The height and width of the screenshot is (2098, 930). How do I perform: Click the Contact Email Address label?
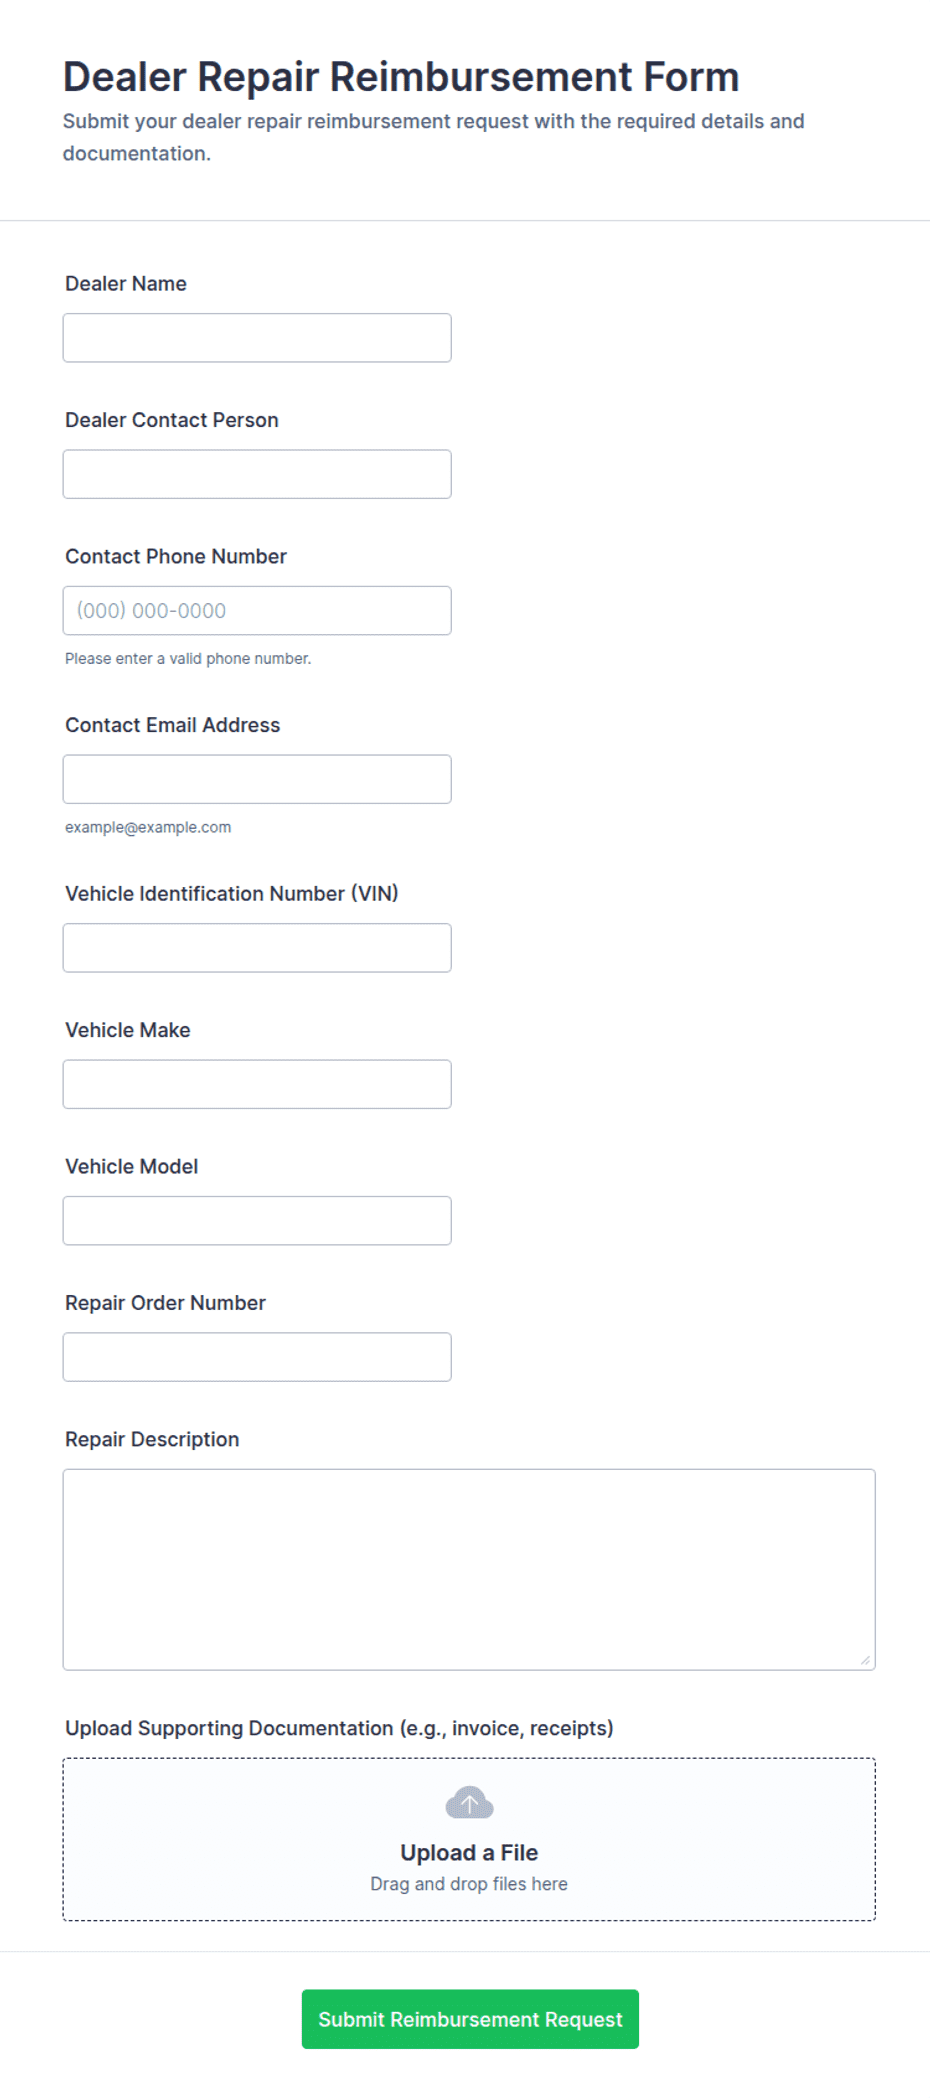(173, 725)
